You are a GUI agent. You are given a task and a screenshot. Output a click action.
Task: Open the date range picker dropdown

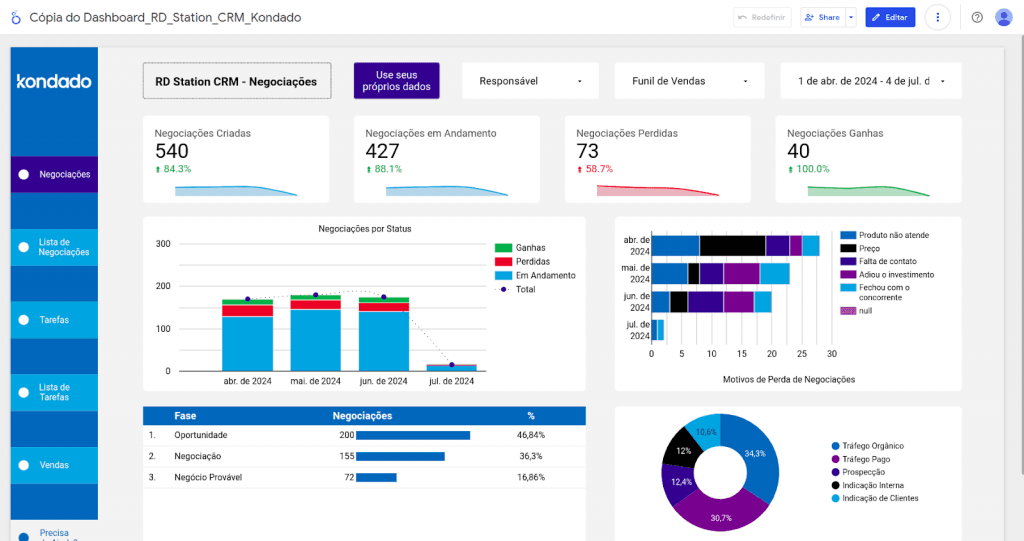[x=870, y=81]
